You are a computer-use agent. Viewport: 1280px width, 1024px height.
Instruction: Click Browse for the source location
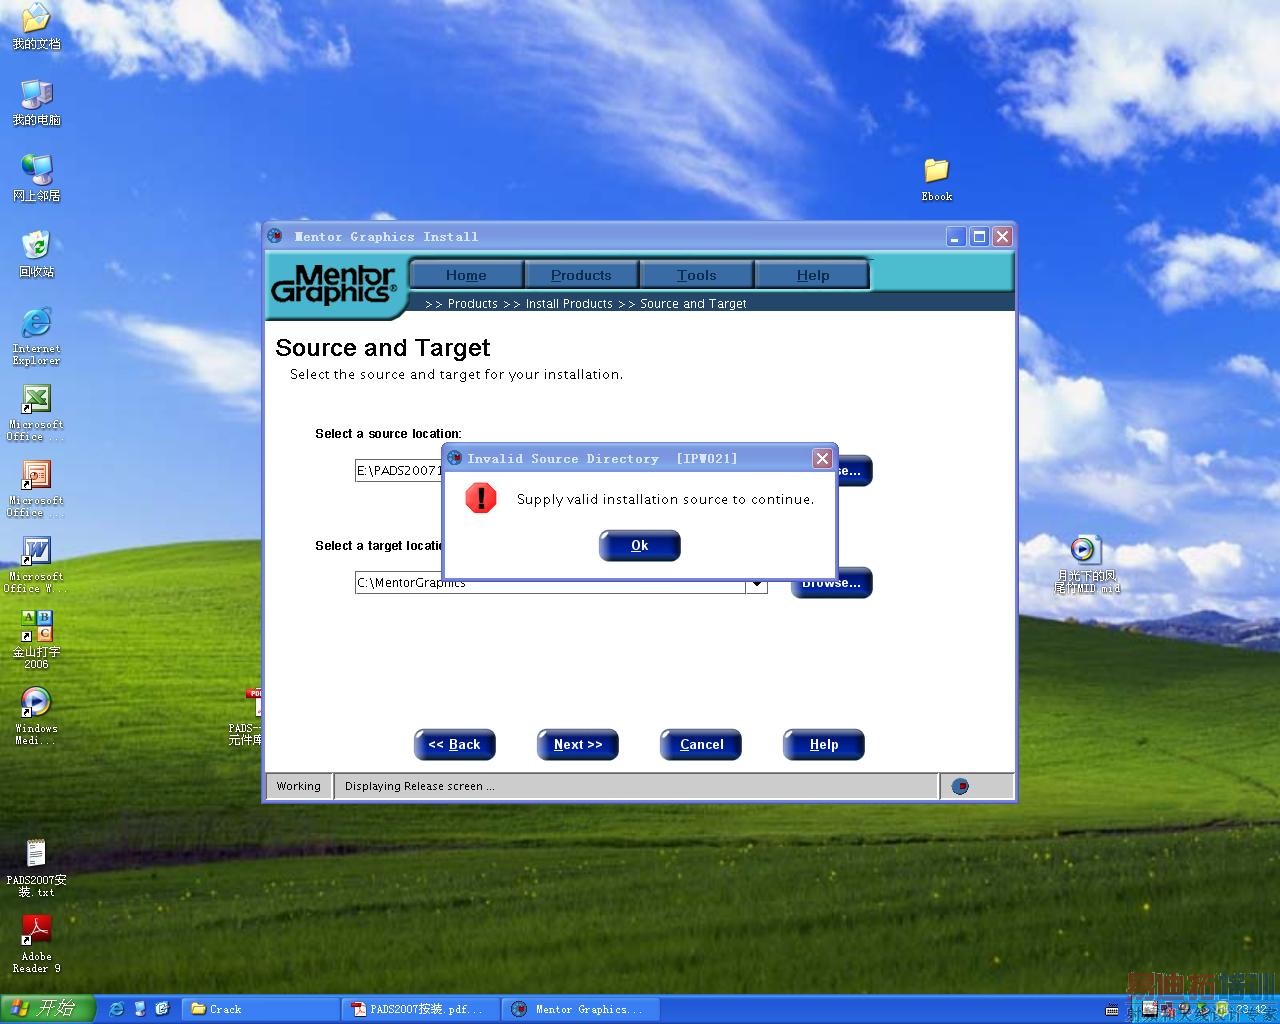tap(854, 471)
